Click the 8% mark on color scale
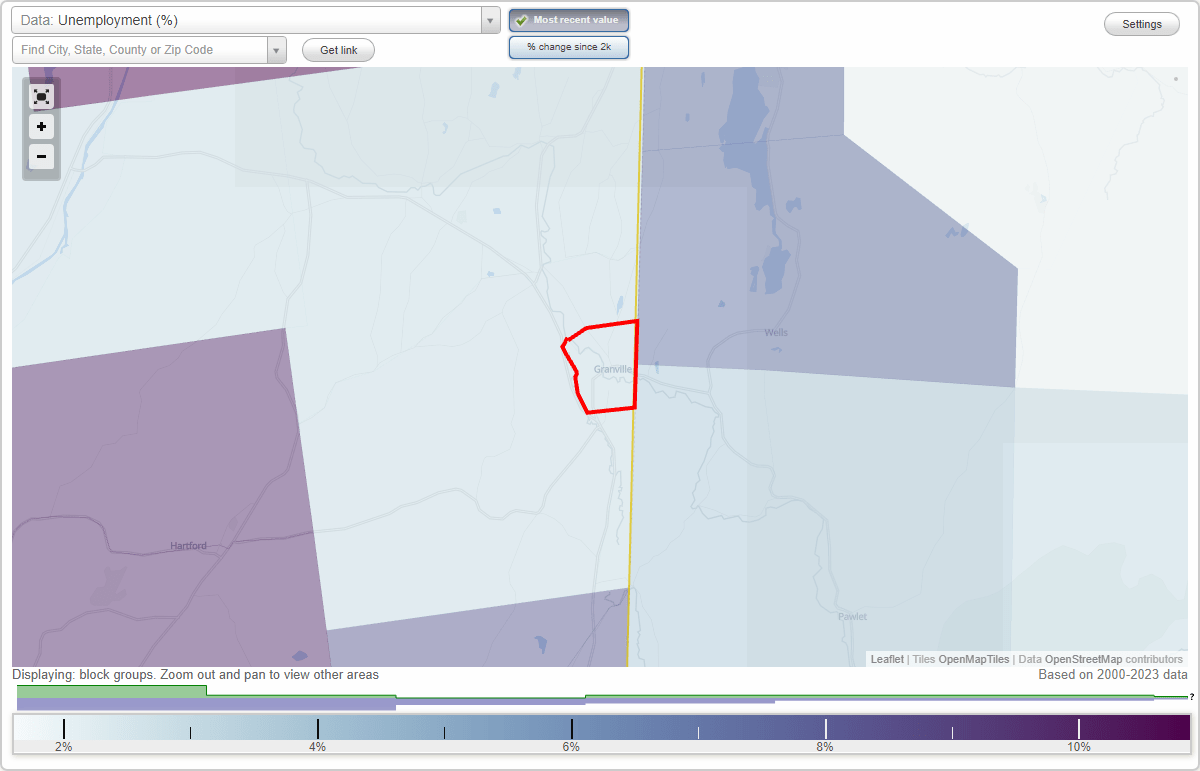The image size is (1200, 771). click(825, 747)
